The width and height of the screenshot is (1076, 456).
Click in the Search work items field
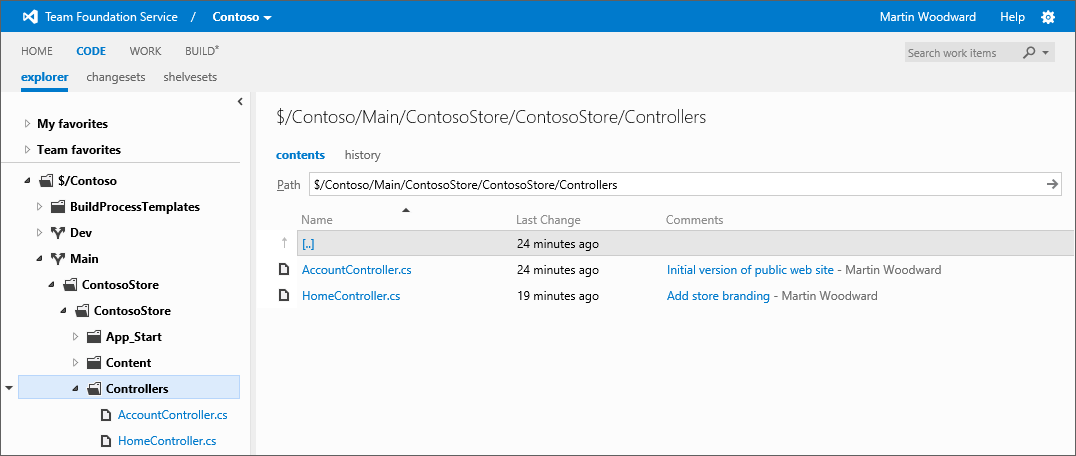point(962,53)
